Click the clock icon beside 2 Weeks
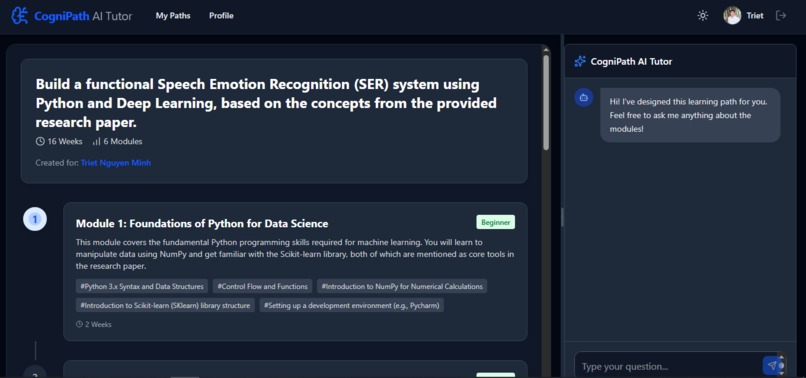The height and width of the screenshot is (378, 806). click(79, 325)
